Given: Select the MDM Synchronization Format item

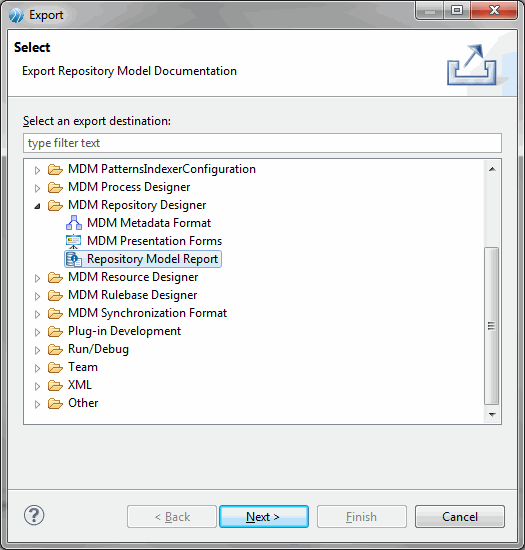Looking at the screenshot, I should [147, 313].
